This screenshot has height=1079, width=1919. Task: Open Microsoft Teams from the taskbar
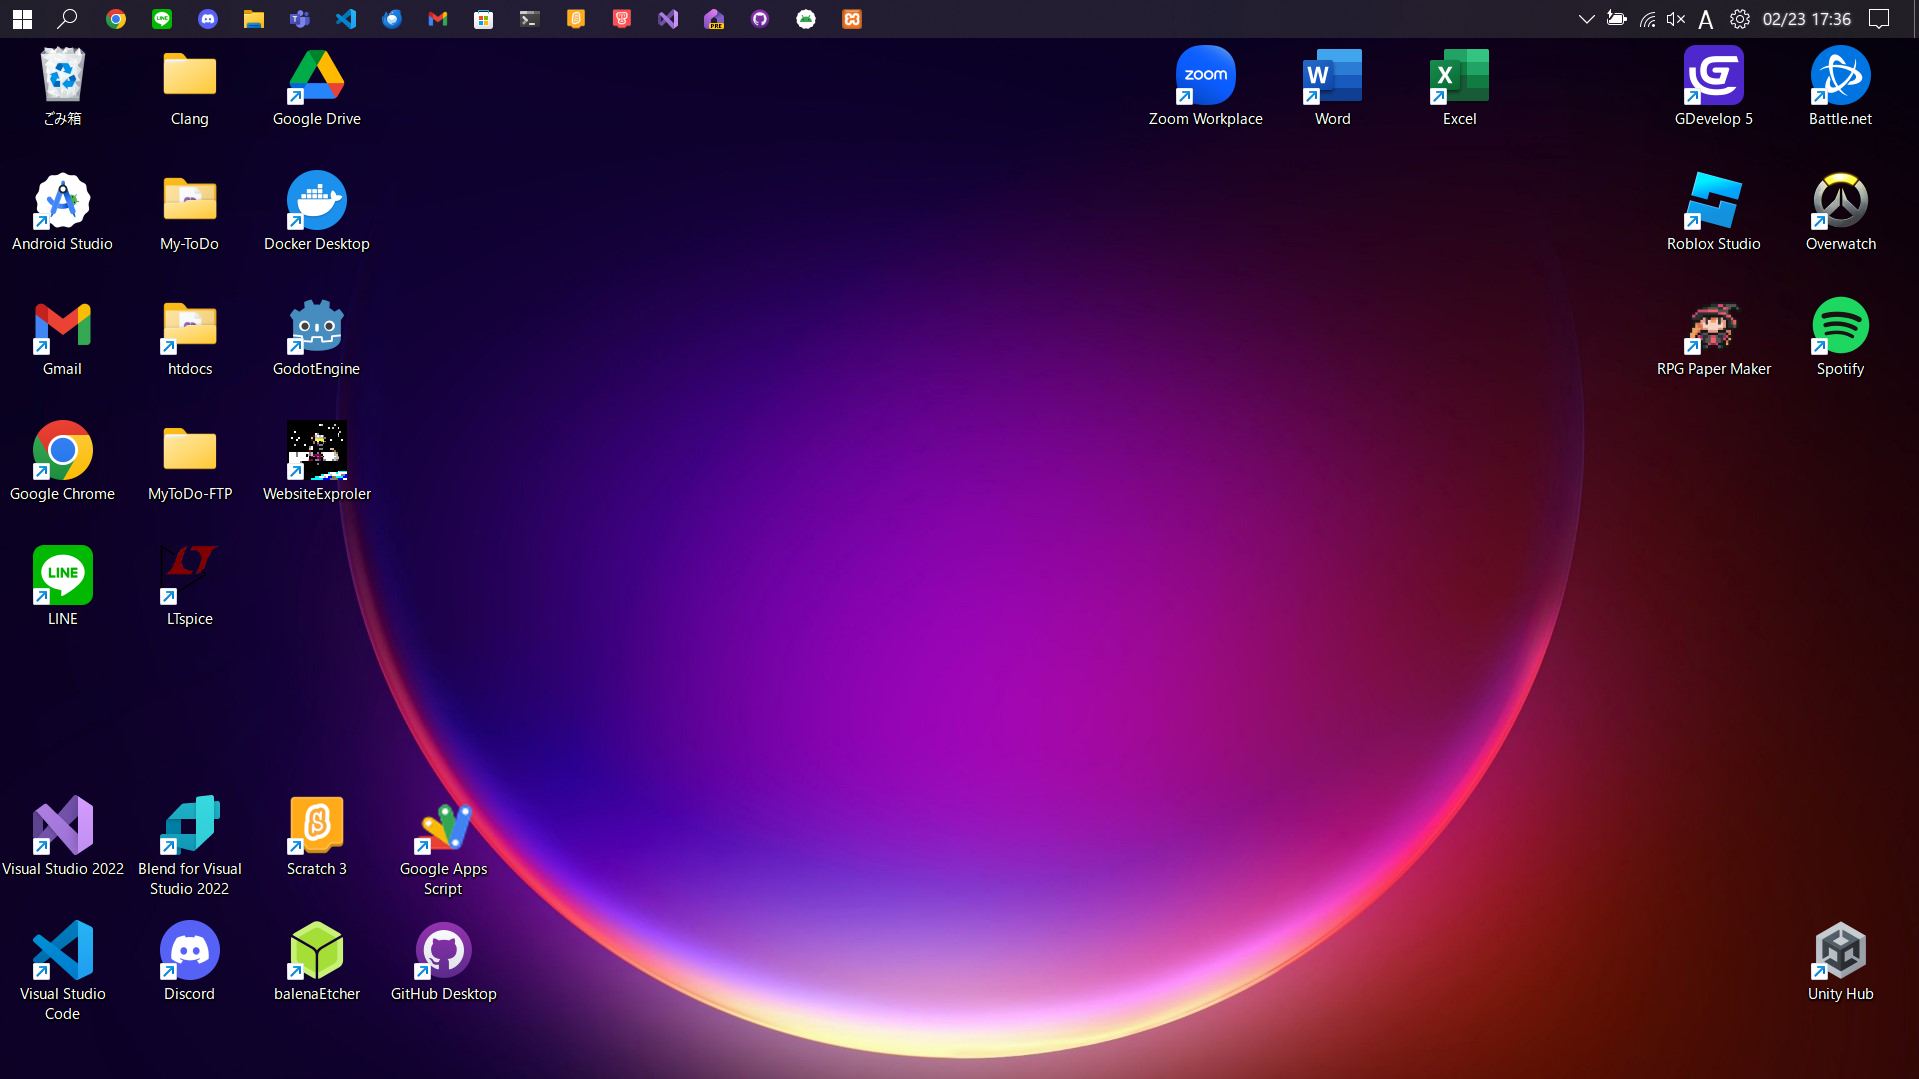[x=300, y=19]
